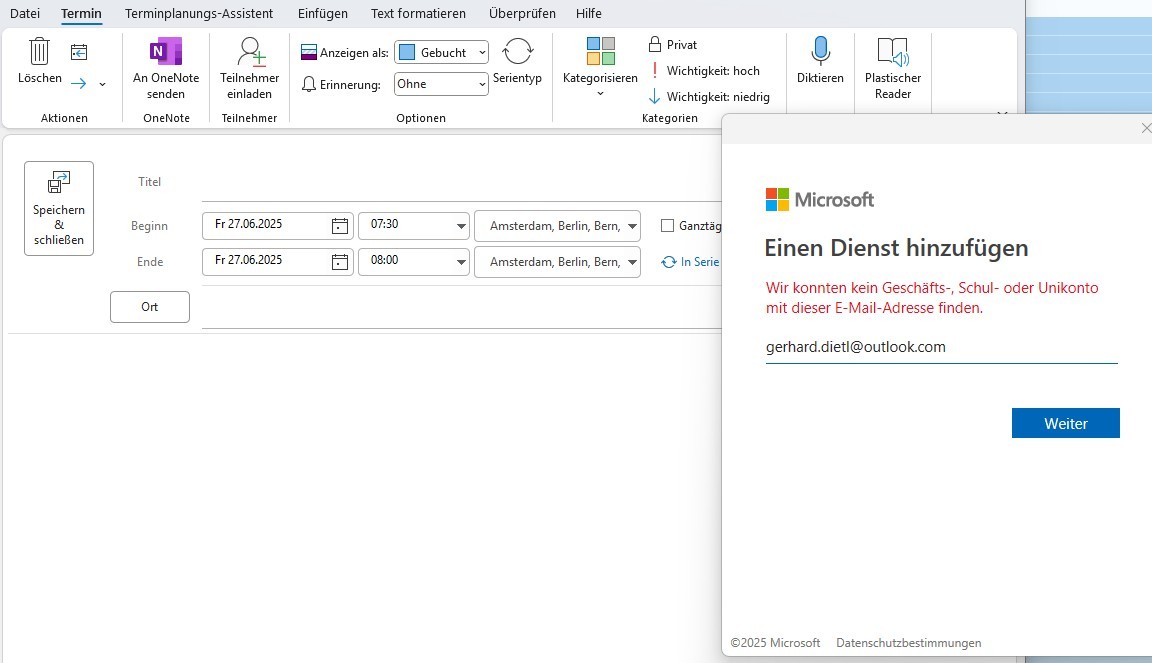The image size is (1152, 663).
Task: Click the Ort button
Action: click(150, 307)
